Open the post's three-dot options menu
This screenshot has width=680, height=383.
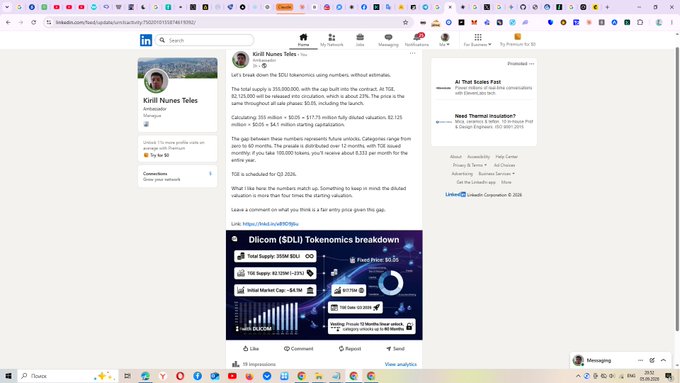coord(412,53)
